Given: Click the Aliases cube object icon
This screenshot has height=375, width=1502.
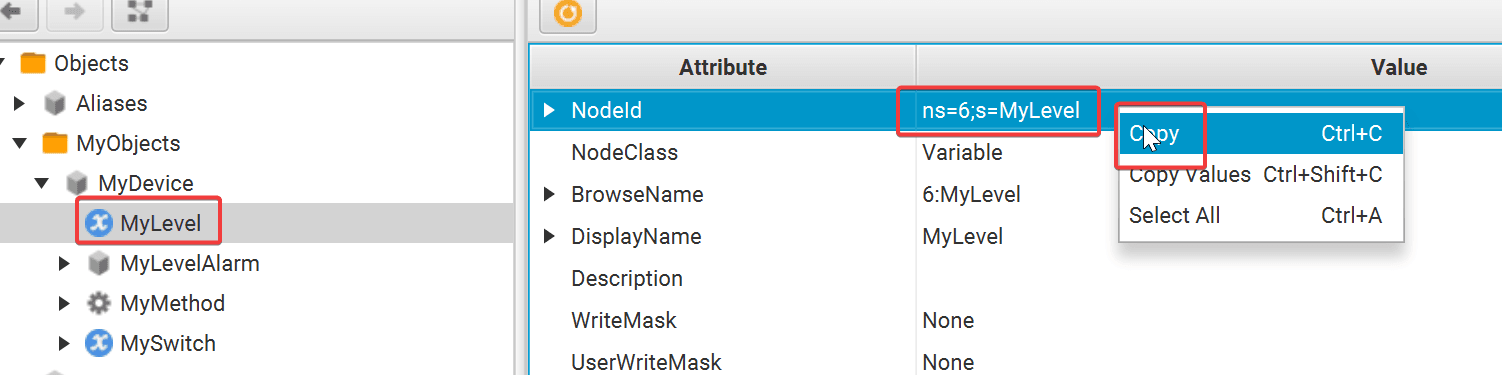Looking at the screenshot, I should tap(55, 104).
